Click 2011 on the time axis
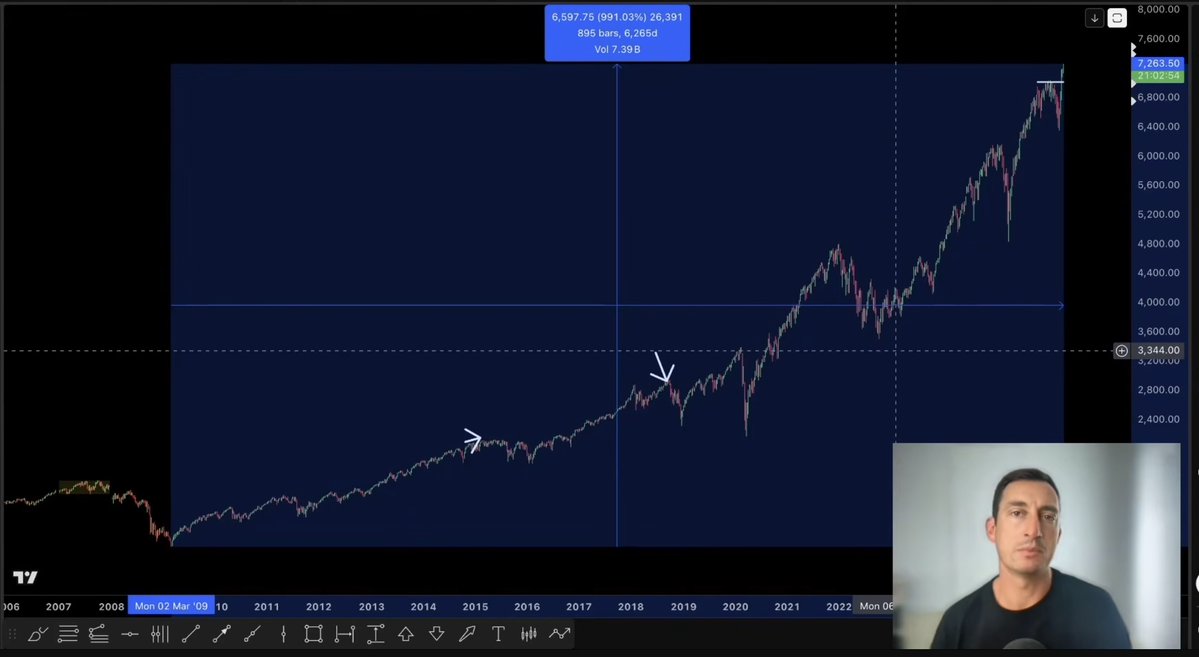 tap(266, 607)
